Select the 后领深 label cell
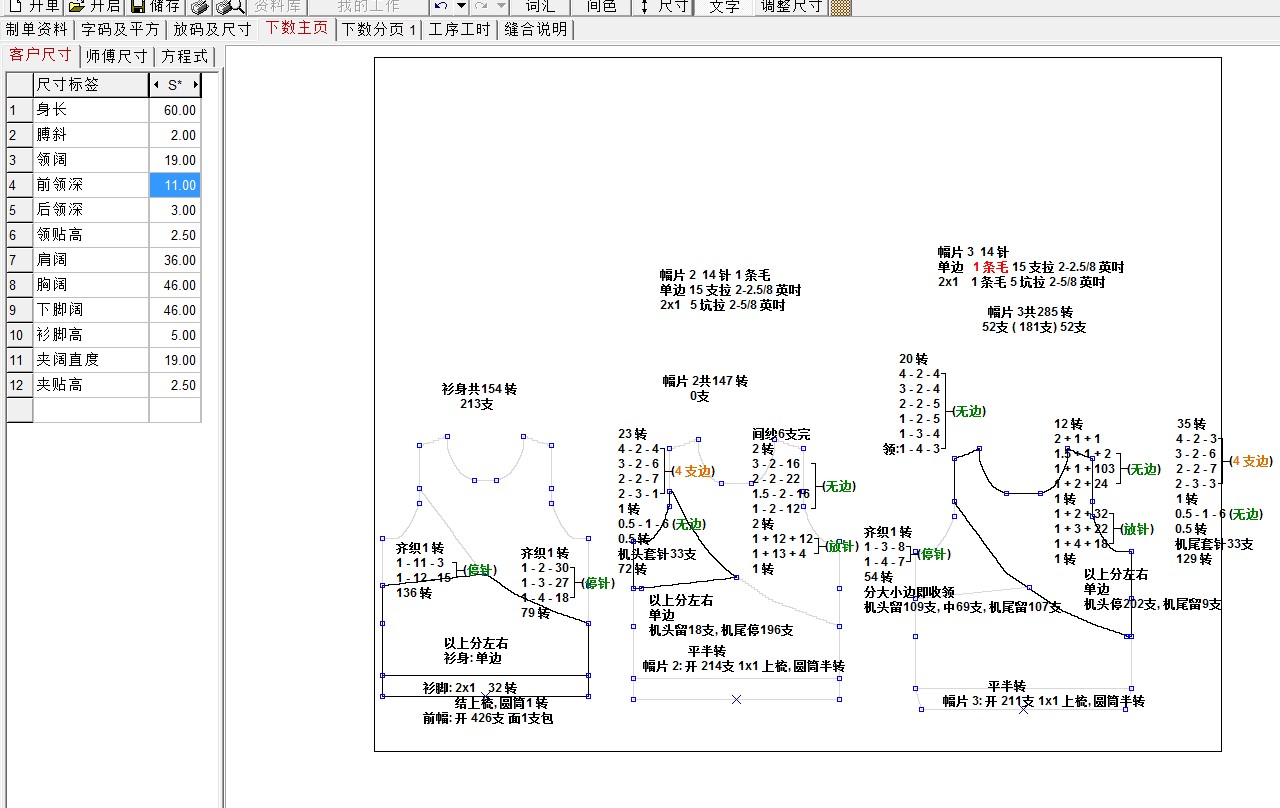 91,210
